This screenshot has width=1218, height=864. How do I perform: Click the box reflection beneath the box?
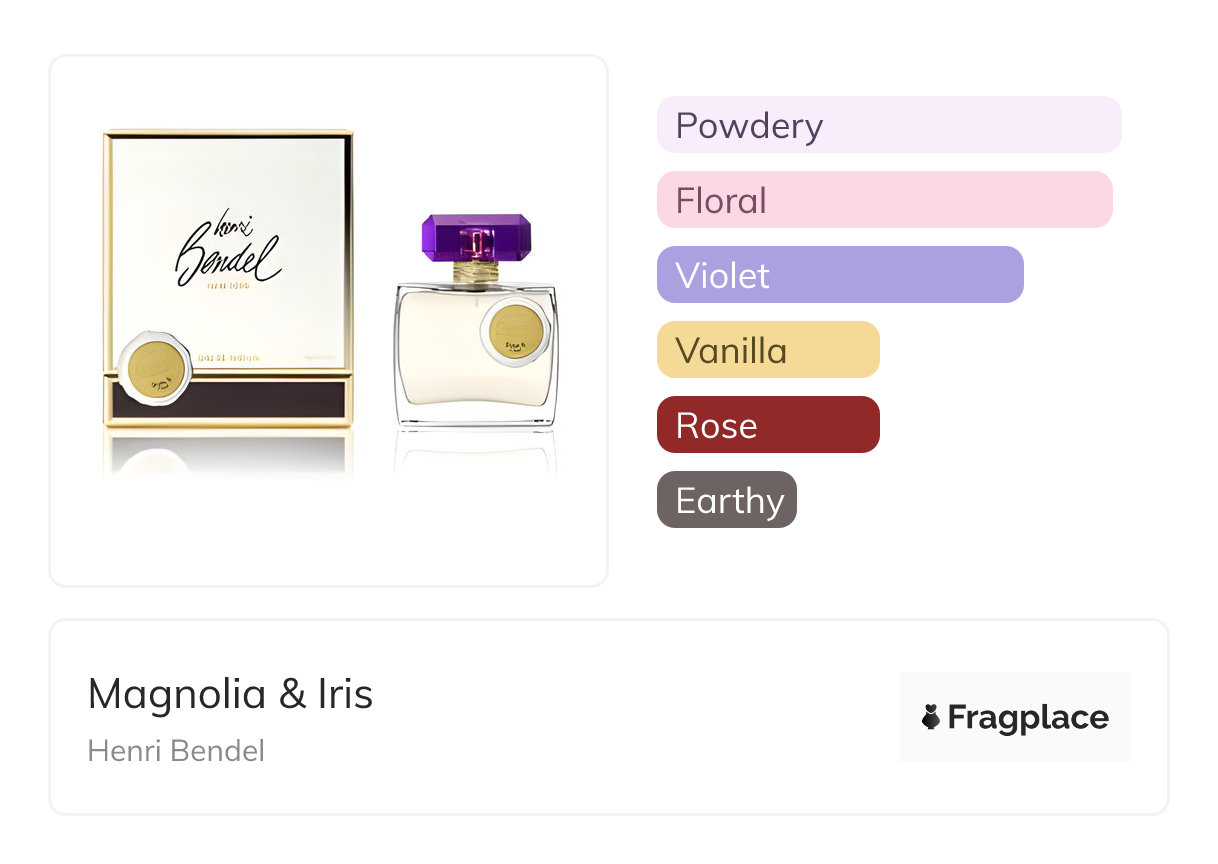click(228, 452)
